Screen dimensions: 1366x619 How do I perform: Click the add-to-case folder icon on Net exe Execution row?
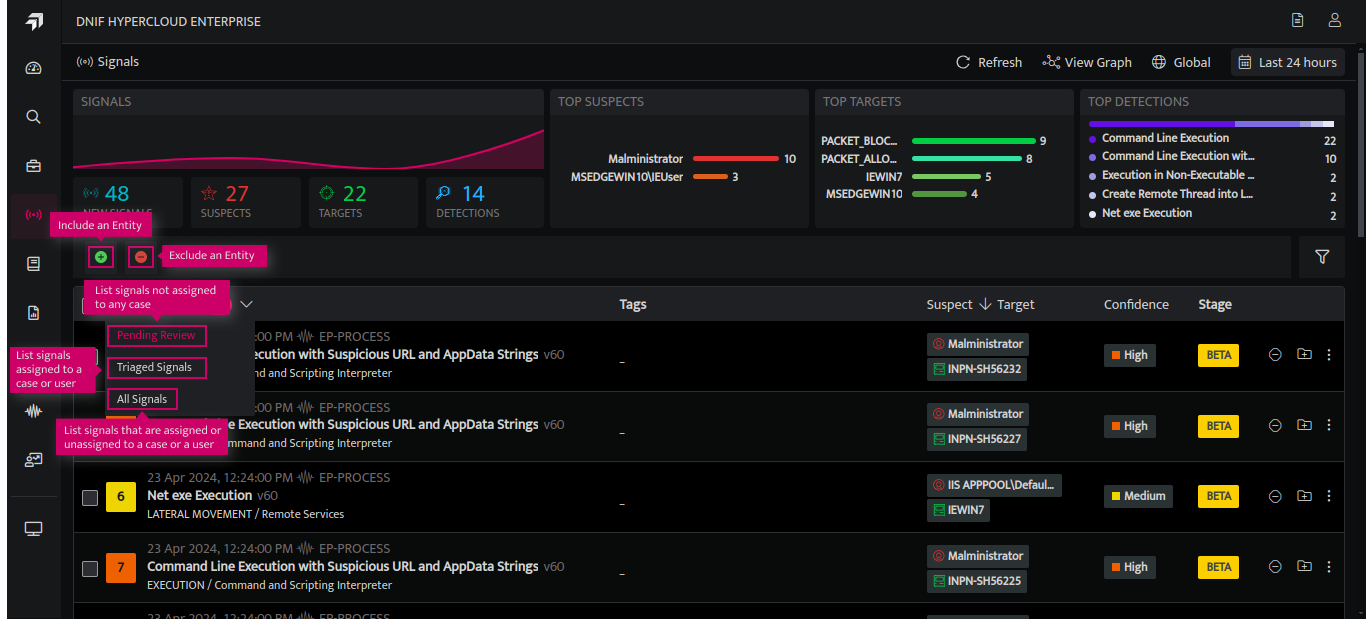coord(1304,495)
